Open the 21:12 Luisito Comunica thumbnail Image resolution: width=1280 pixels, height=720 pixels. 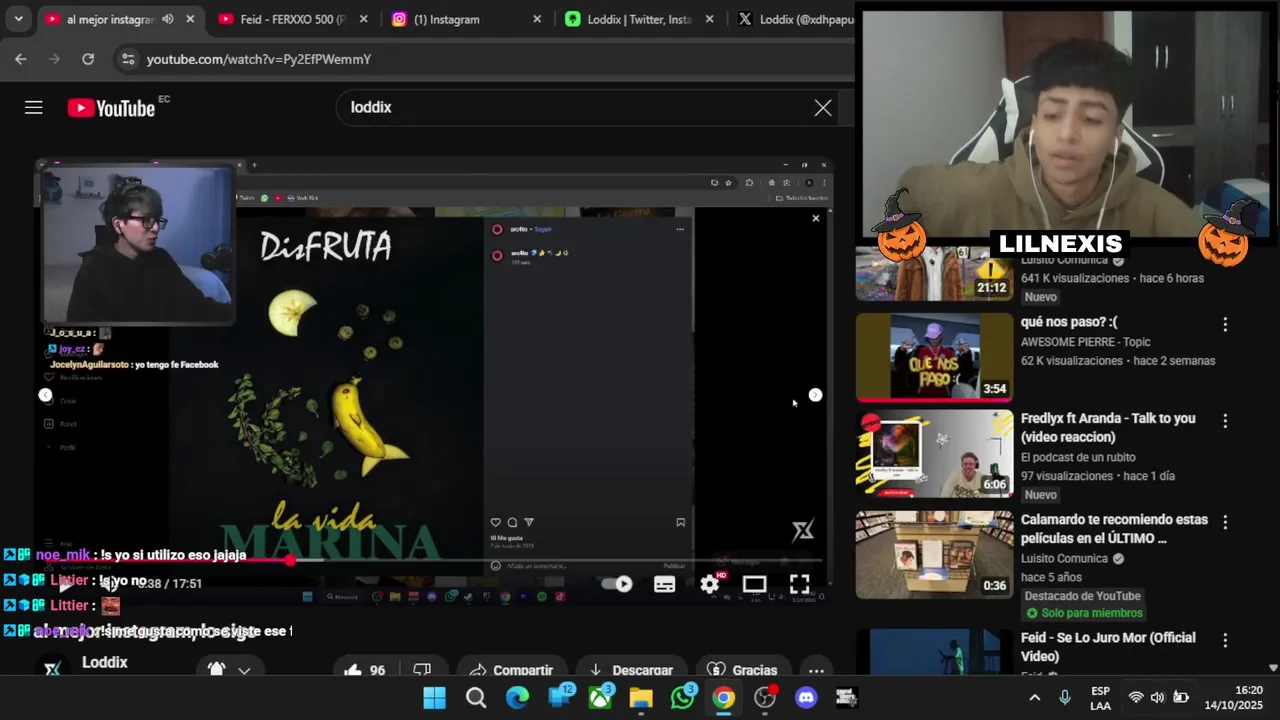(934, 274)
